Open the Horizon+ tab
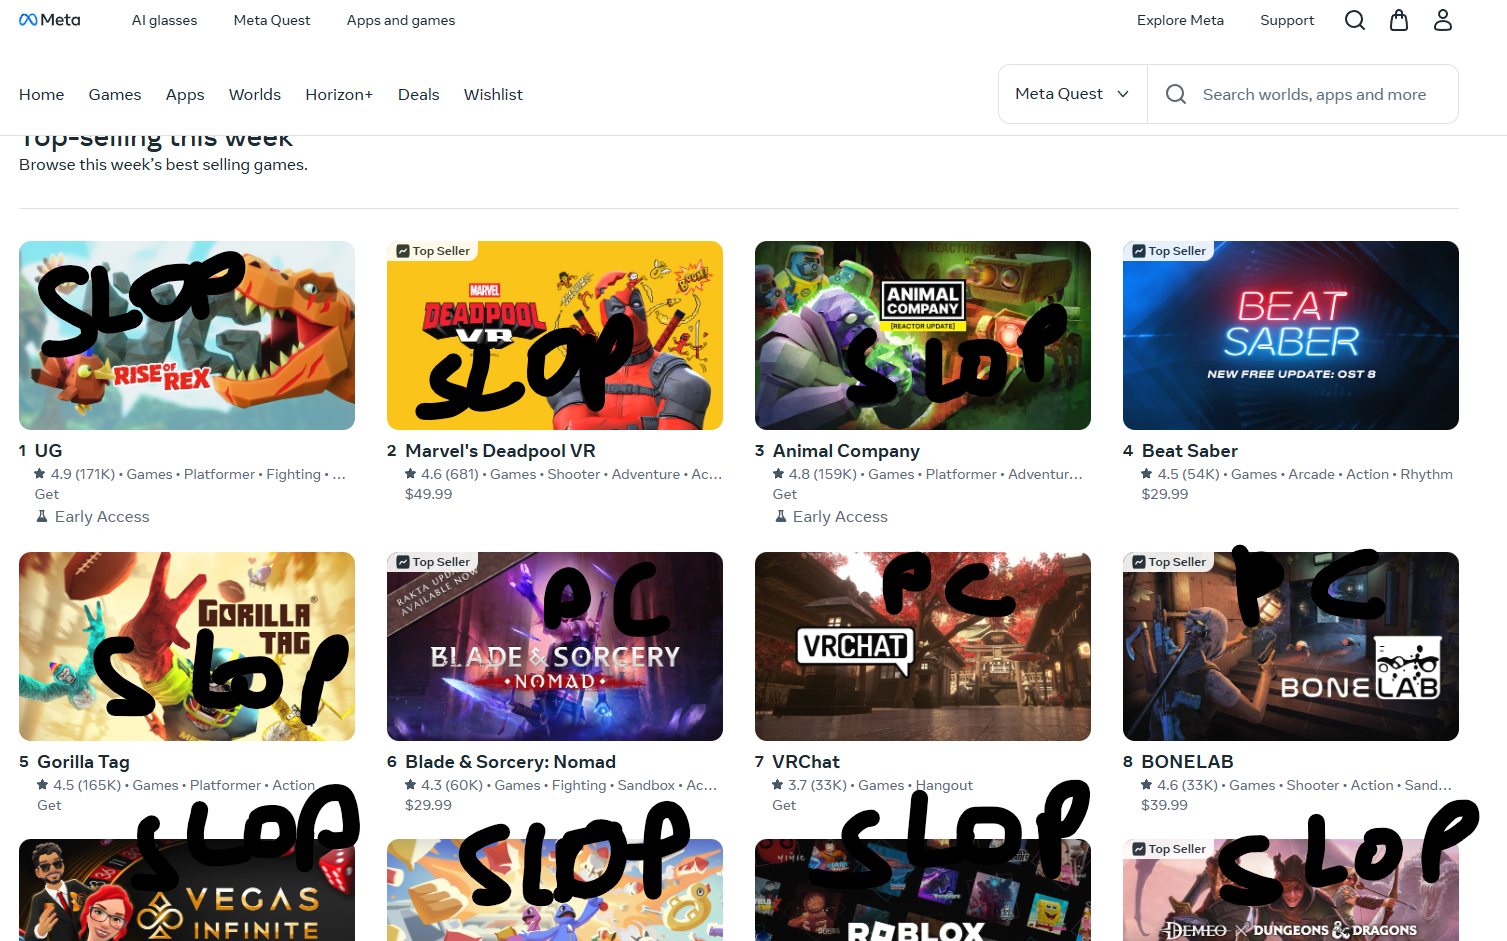 pos(339,94)
